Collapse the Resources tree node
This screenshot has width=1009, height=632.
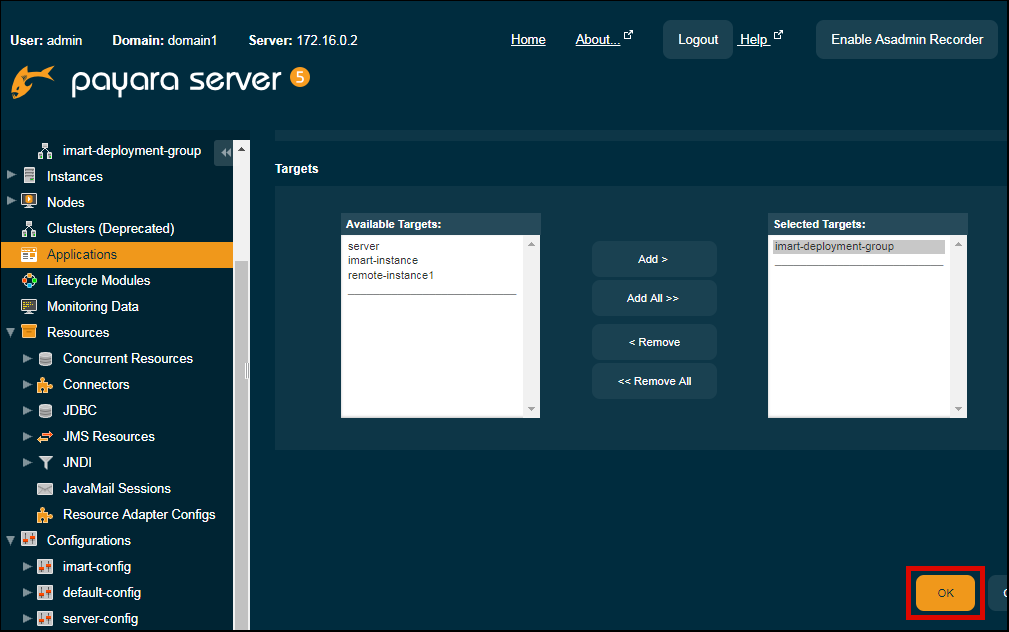[x=11, y=332]
